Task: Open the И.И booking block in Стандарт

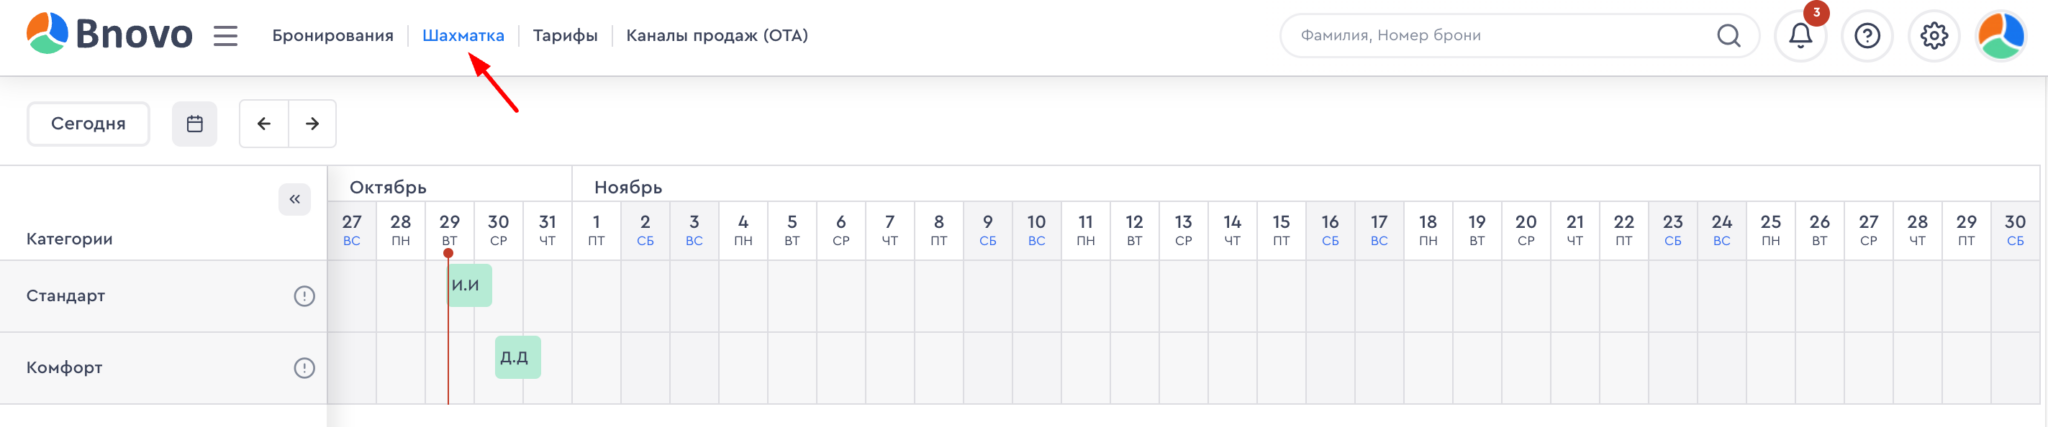Action: [x=469, y=285]
